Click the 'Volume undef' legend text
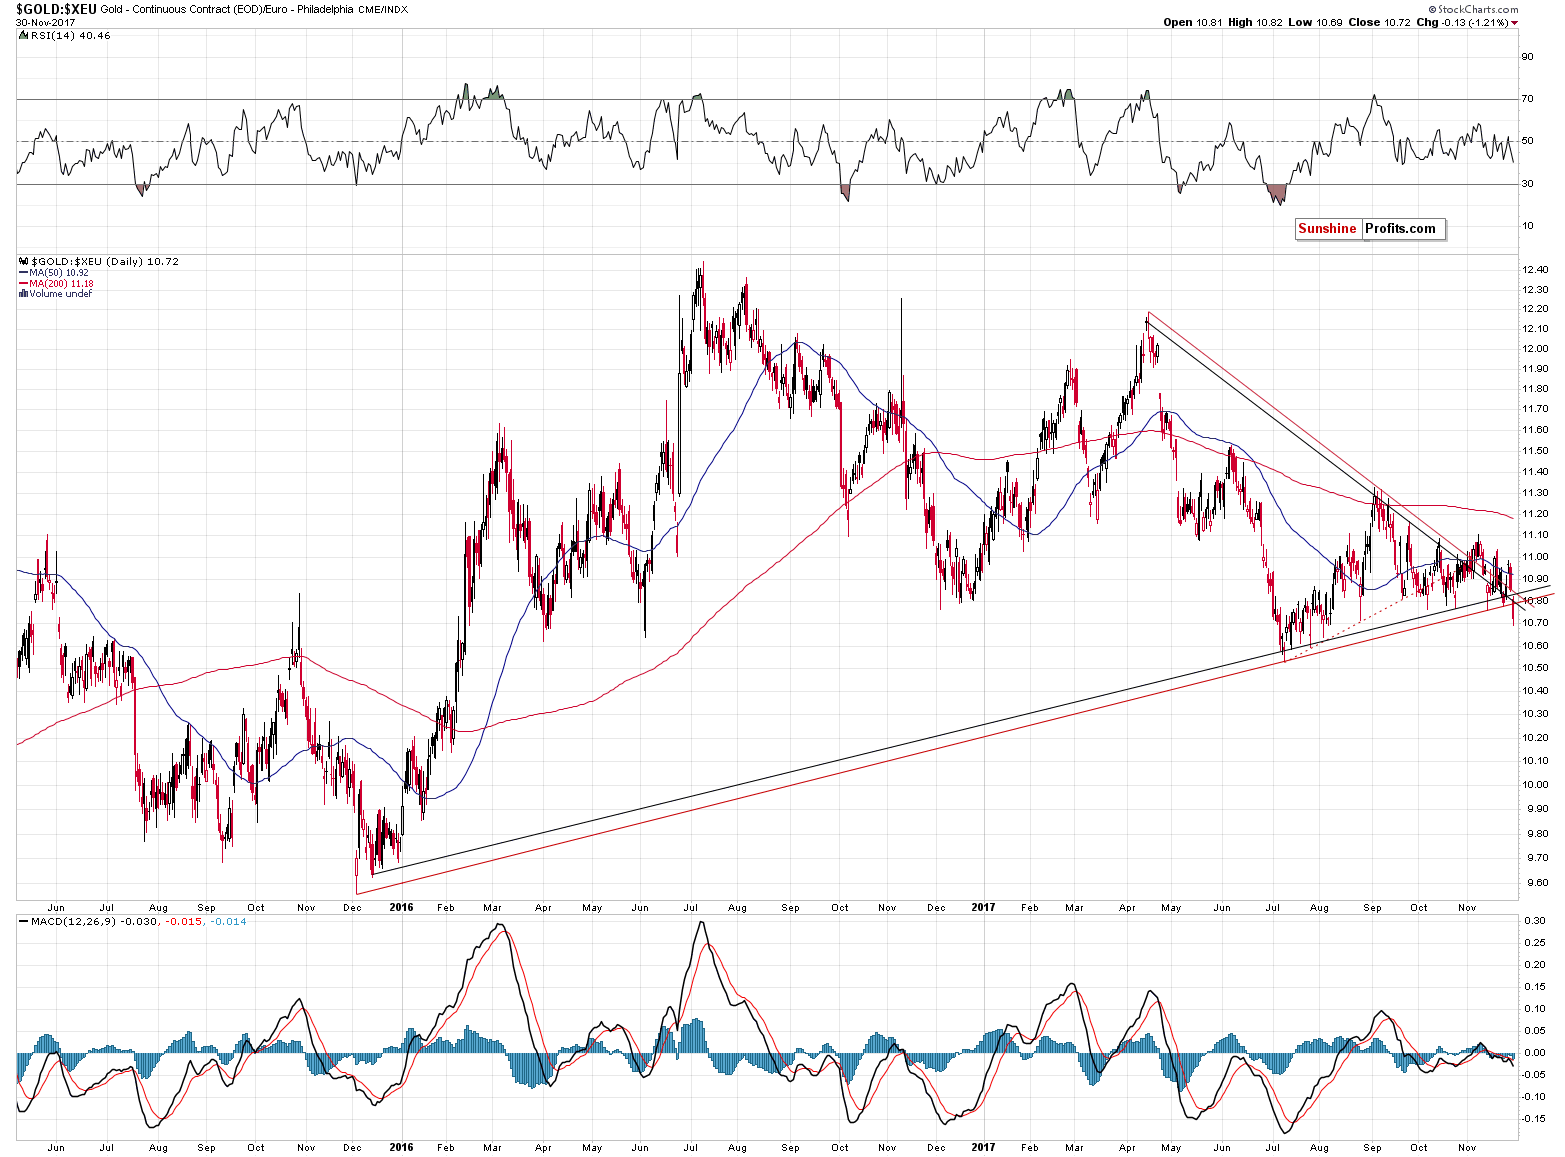The image size is (1565, 1157). click(x=61, y=294)
